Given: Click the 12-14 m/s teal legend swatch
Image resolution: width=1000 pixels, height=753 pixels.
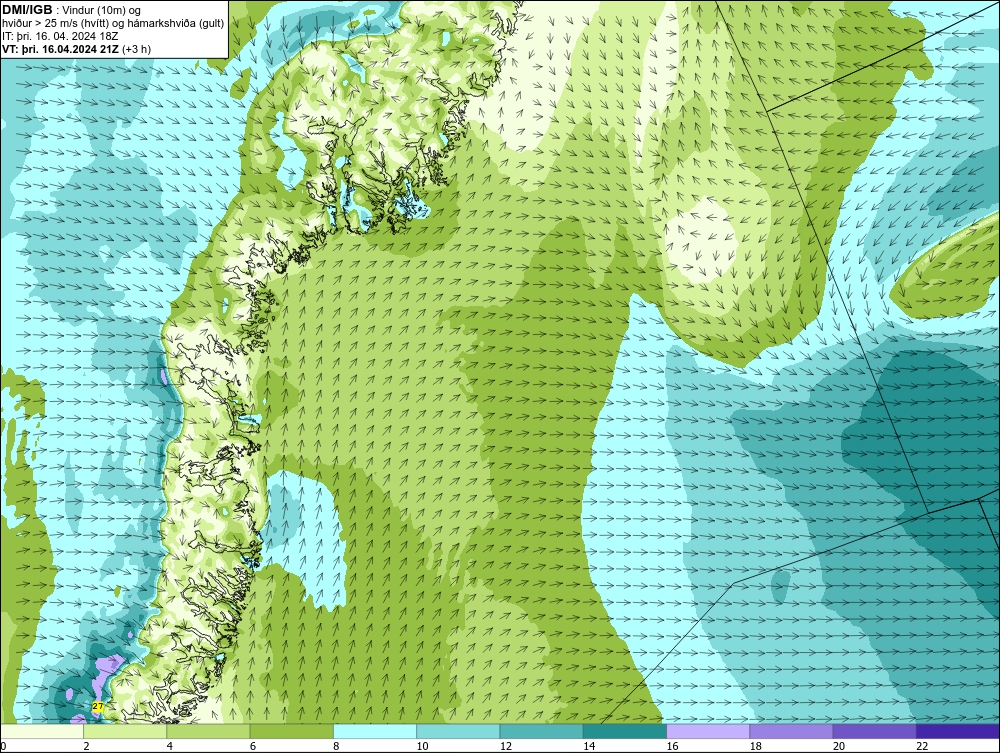Looking at the screenshot, I should 541,731.
